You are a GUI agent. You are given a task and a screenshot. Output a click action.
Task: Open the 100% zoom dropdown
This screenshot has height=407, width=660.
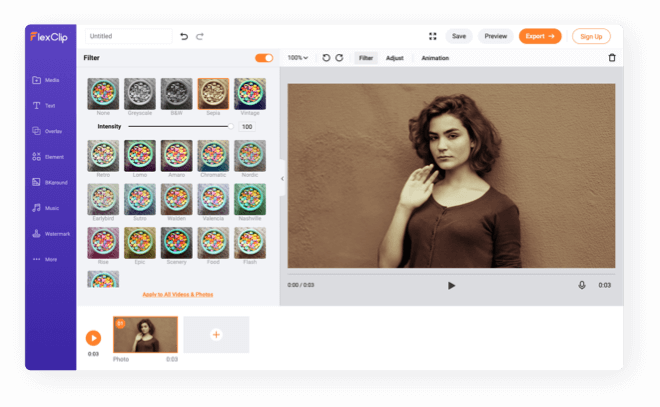coord(298,58)
